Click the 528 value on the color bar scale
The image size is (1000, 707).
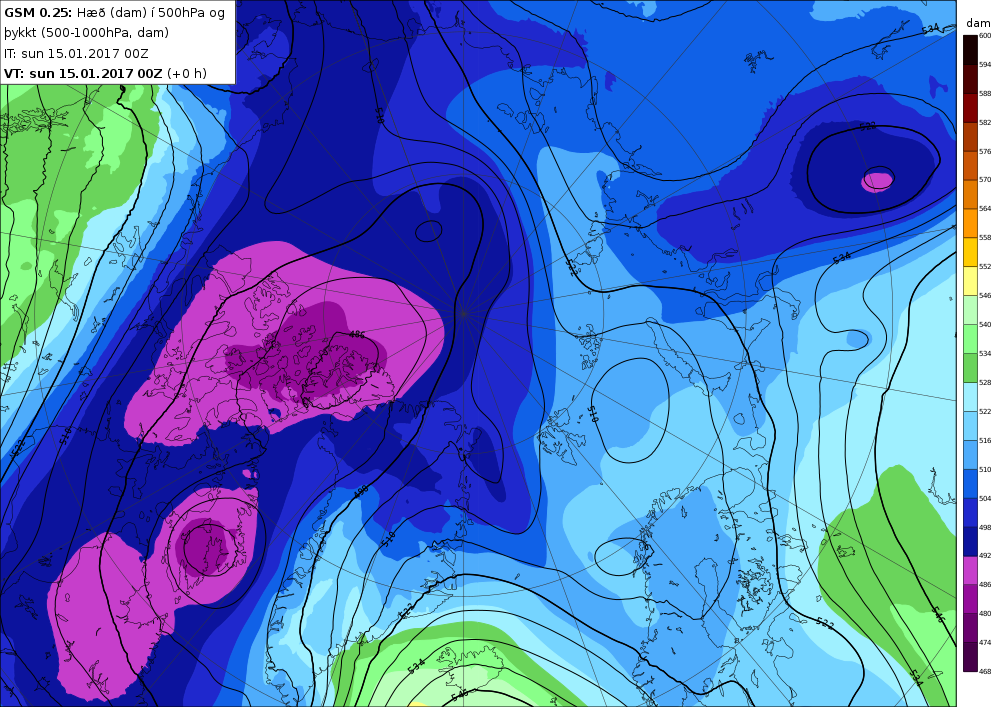tap(985, 383)
